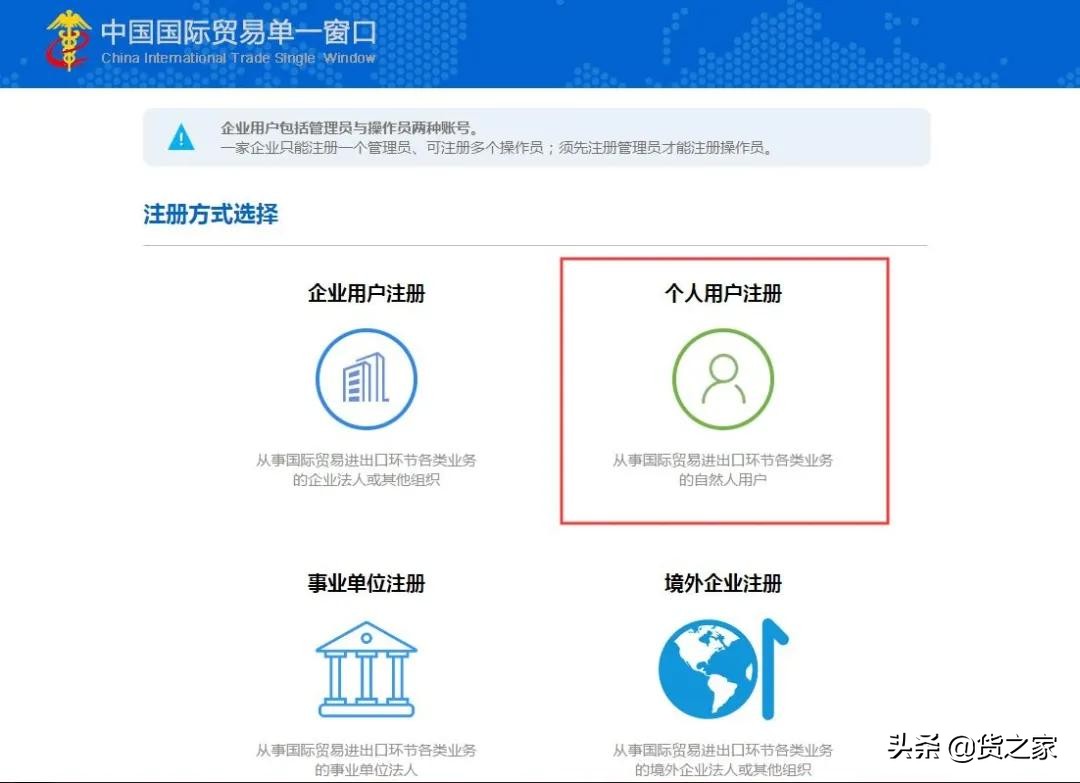Click the blue warning triangle icon
The image size is (1080, 783).
(181, 138)
